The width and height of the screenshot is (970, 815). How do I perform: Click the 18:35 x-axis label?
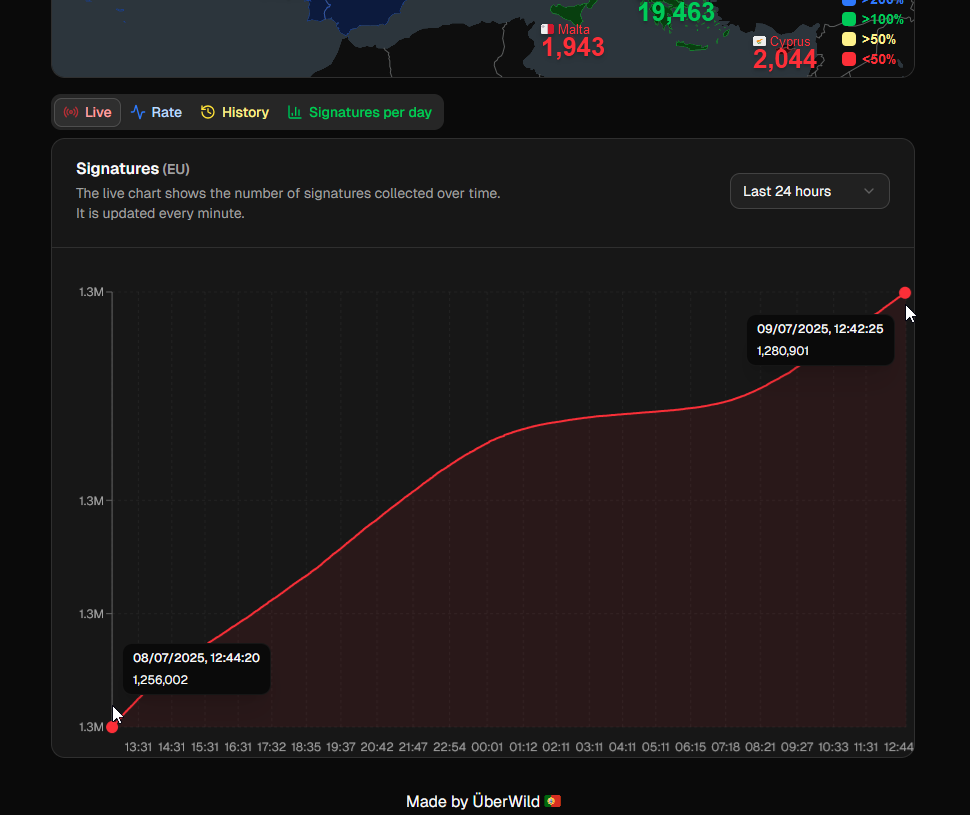coord(306,747)
